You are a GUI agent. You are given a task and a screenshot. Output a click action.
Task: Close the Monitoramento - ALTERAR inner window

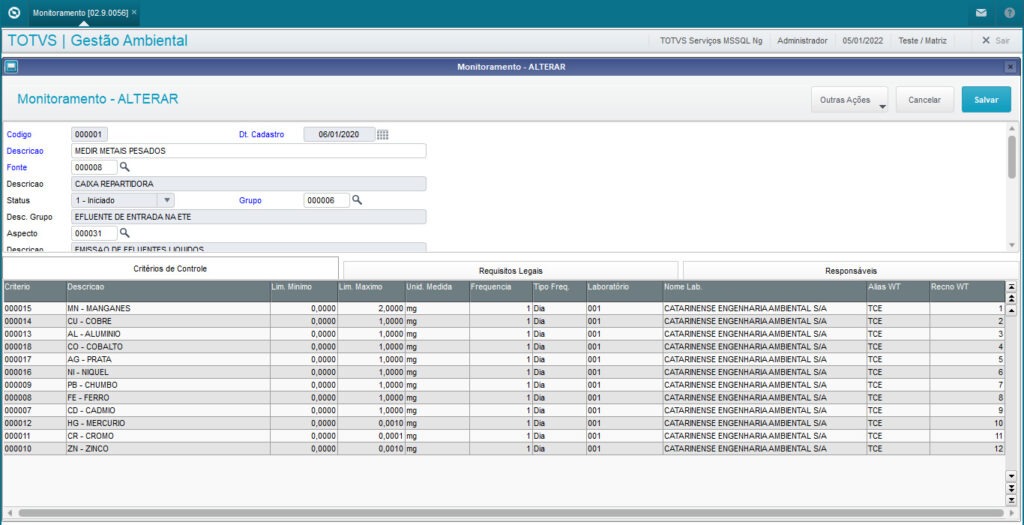pyautogui.click(x=1010, y=67)
